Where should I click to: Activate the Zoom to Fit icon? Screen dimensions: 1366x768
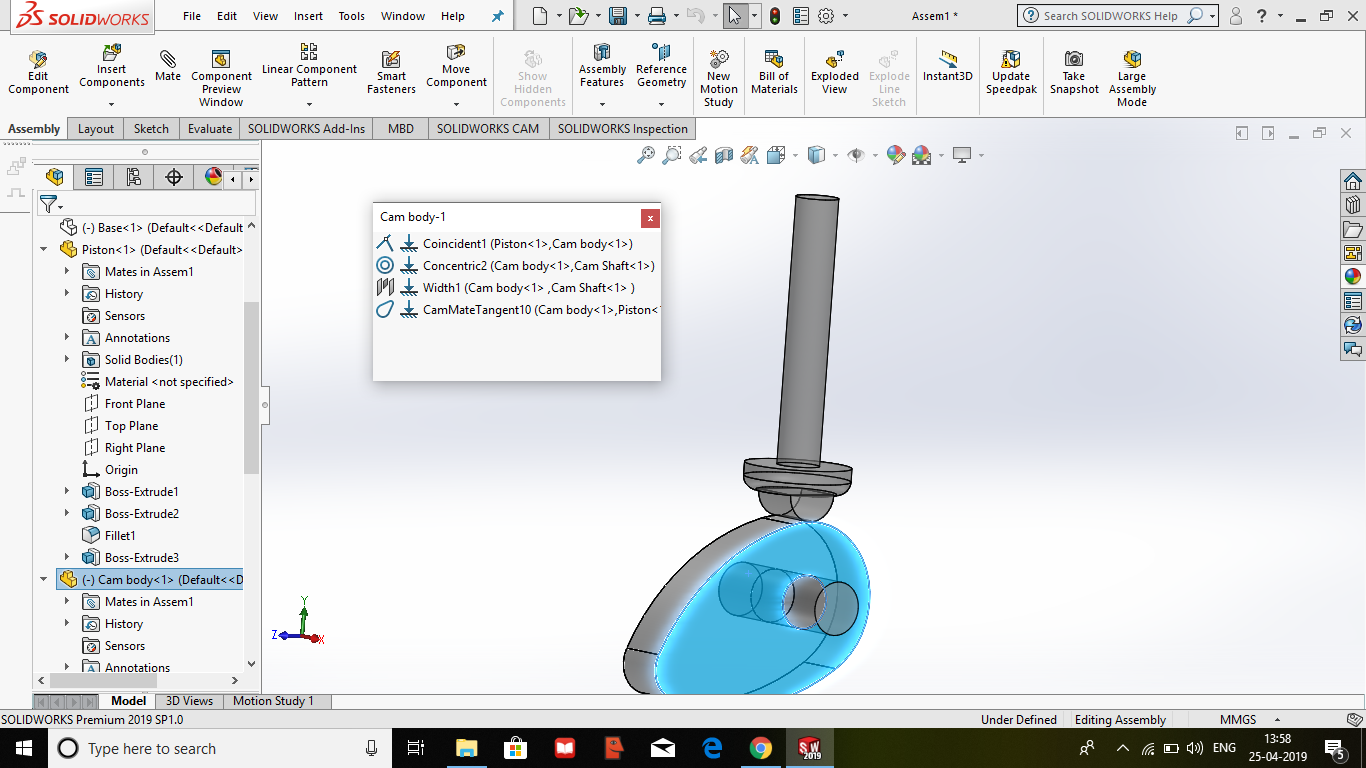coord(647,156)
